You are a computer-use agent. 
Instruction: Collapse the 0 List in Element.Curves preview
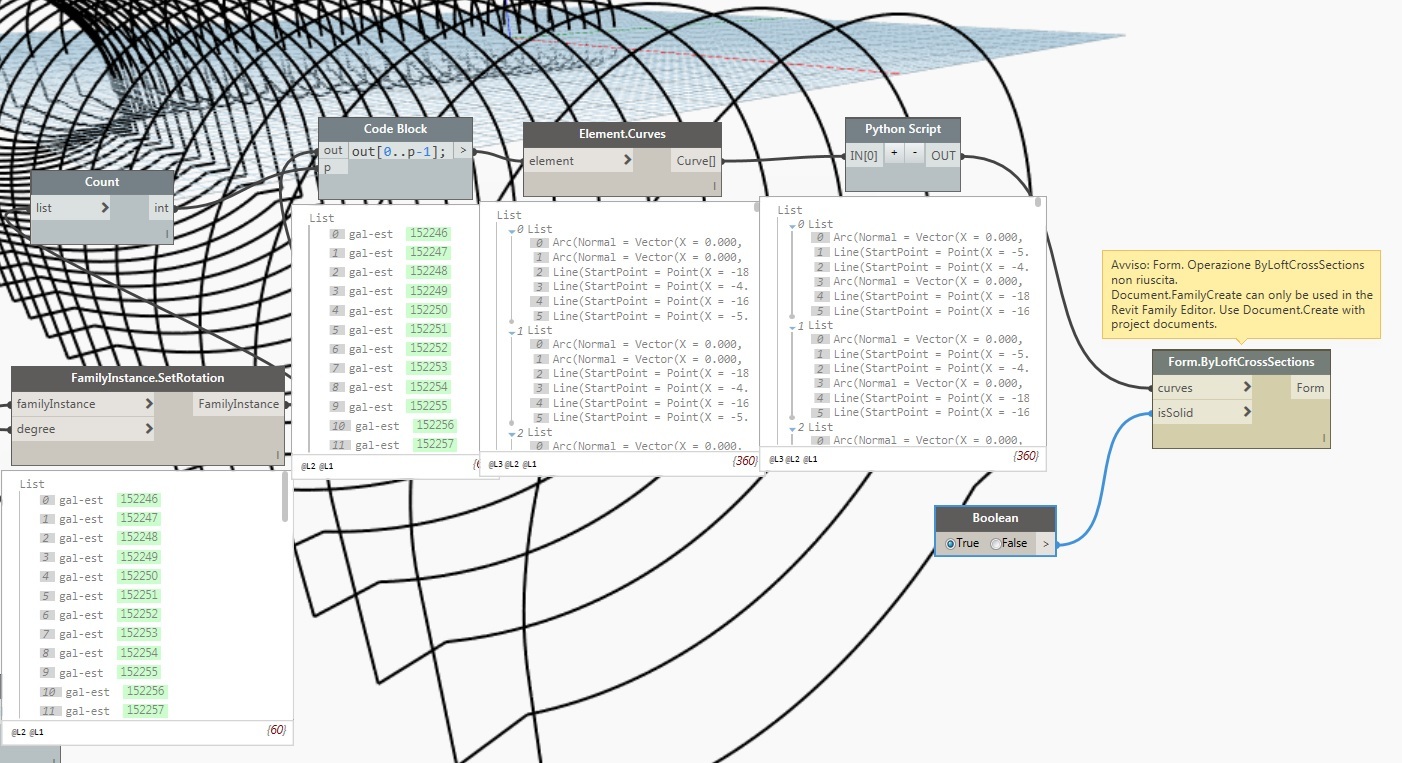pos(512,230)
